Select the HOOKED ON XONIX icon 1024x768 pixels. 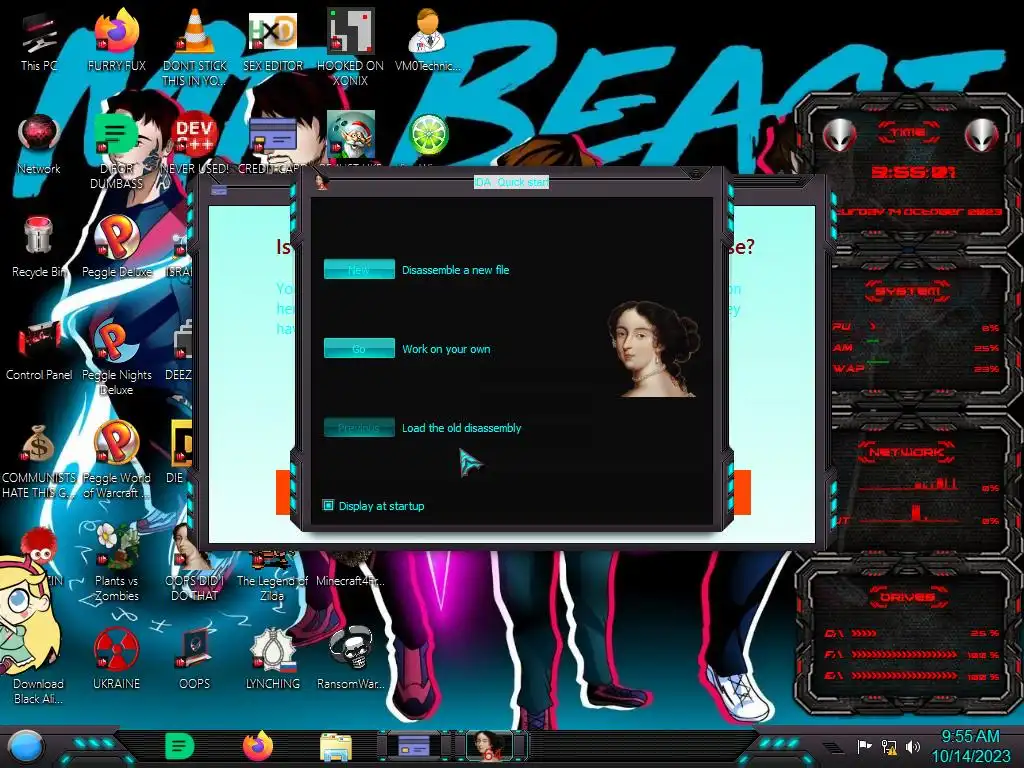(x=351, y=48)
